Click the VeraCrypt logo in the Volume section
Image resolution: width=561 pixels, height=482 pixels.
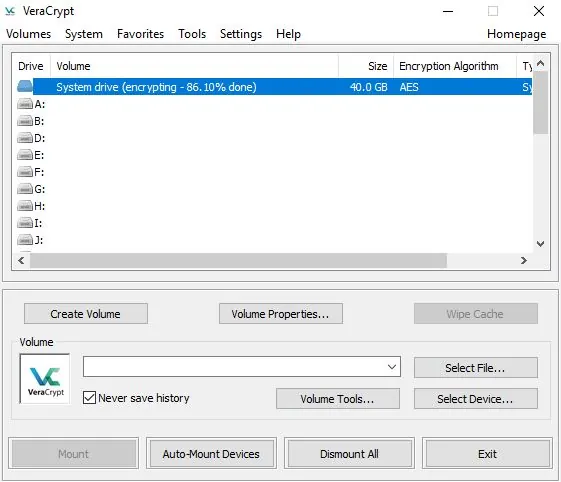pos(45,379)
